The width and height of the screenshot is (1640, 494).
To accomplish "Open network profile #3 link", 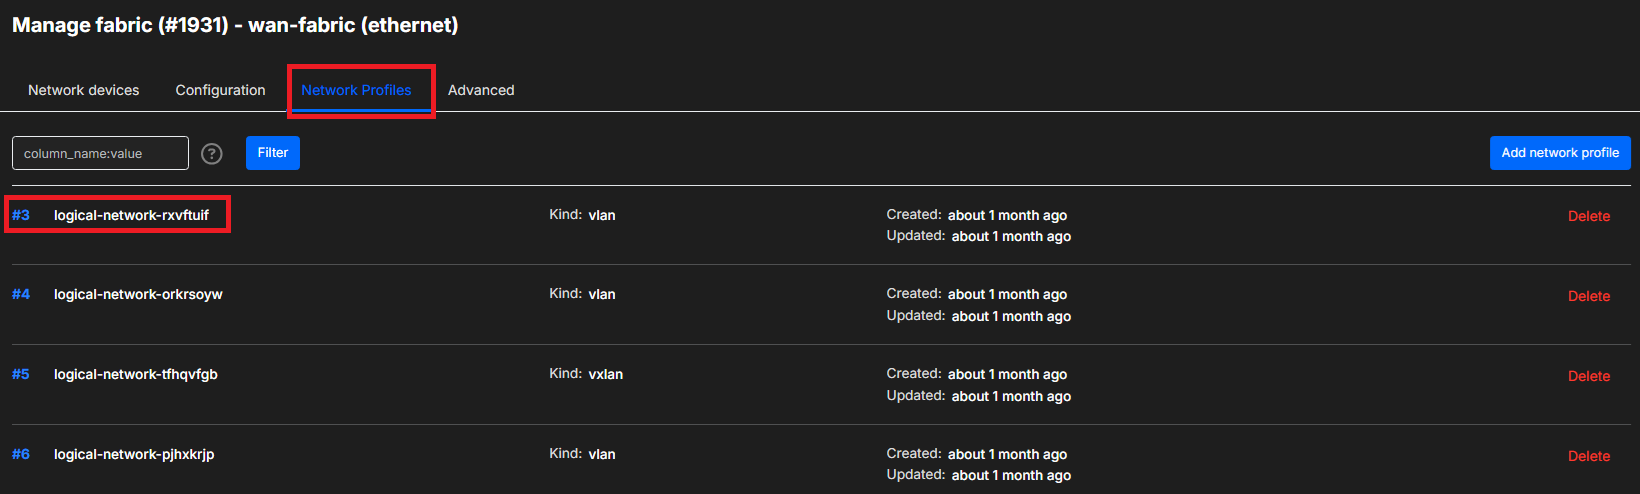I will [21, 215].
